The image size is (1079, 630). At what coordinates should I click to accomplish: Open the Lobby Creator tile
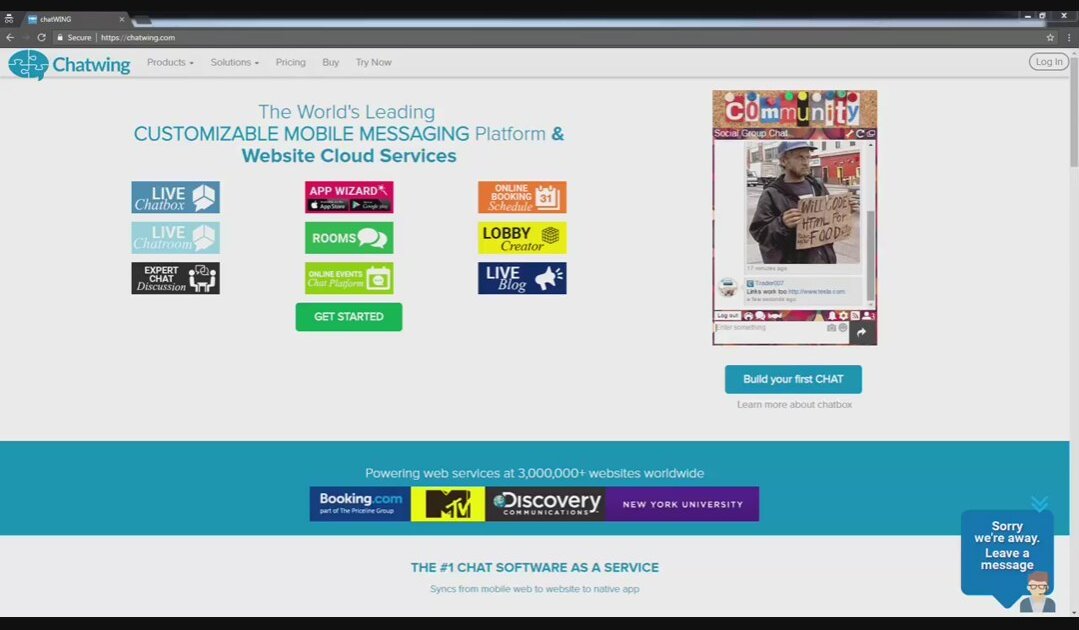[x=522, y=238]
